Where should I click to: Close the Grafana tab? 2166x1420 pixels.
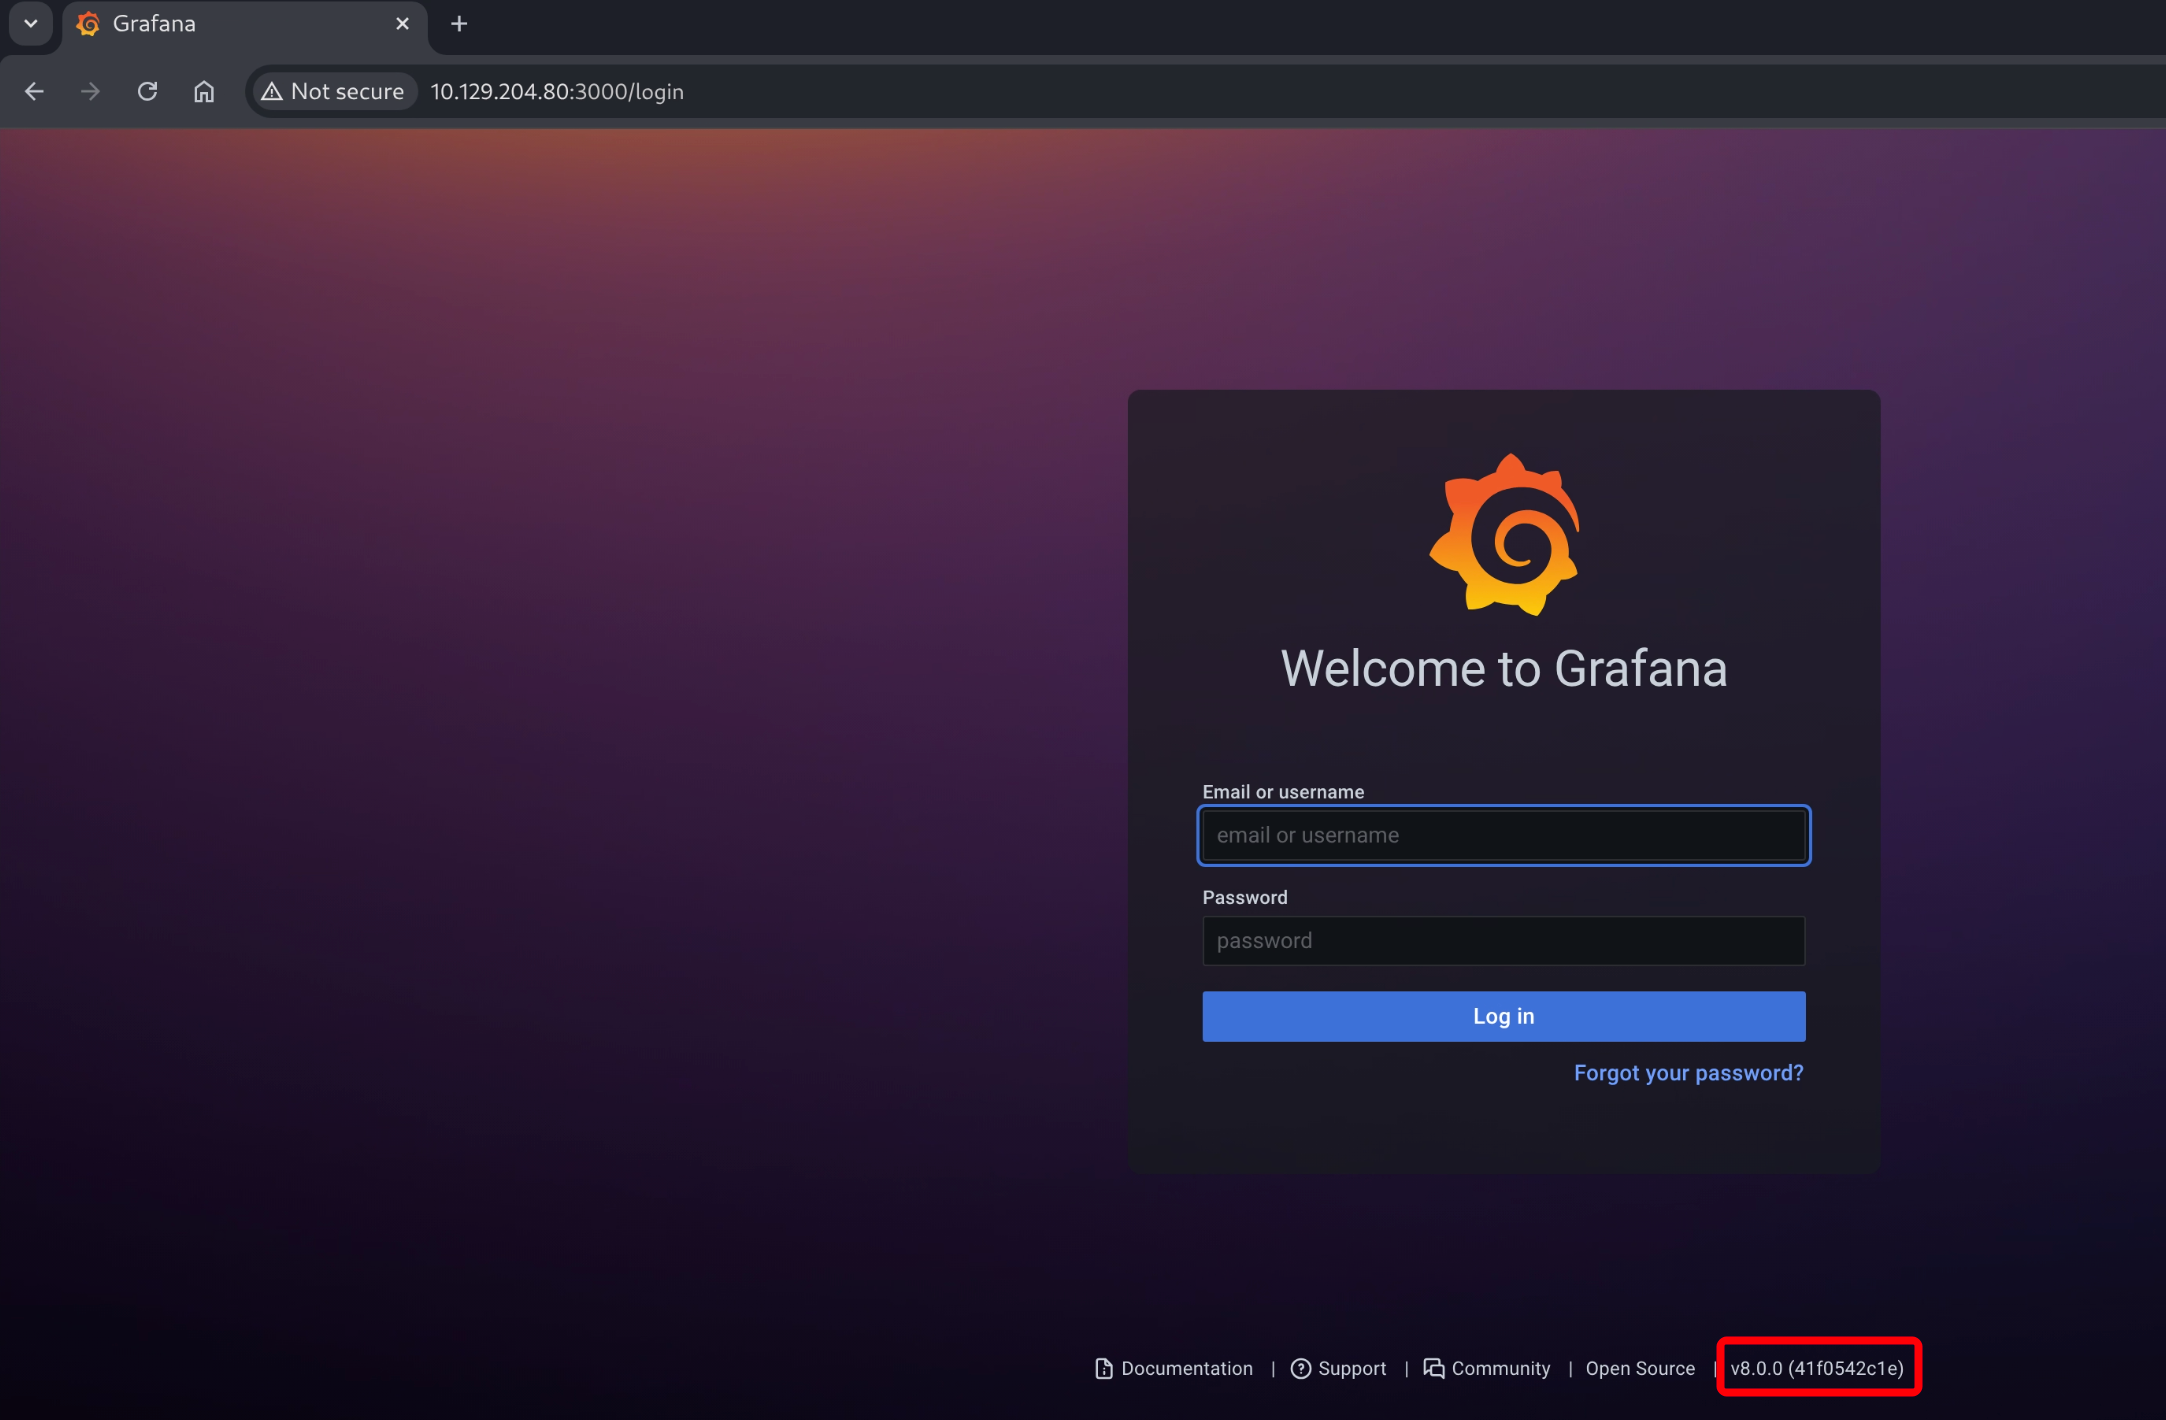click(x=402, y=24)
